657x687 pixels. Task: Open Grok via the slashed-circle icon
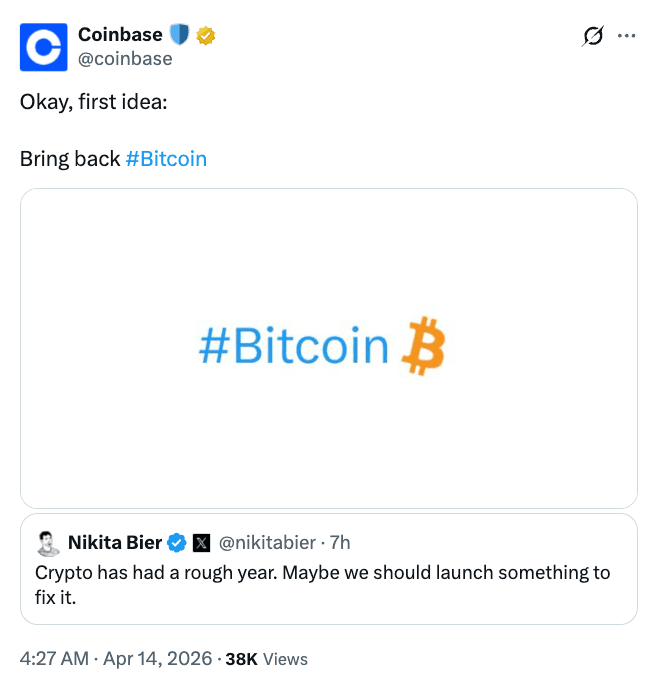(592, 36)
